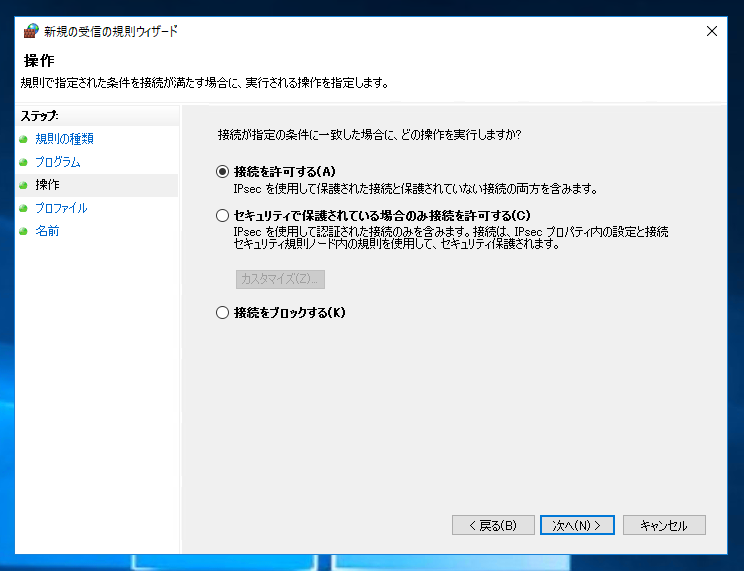
Task: Click the ステップ: sidebar header
Action: click(x=39, y=116)
